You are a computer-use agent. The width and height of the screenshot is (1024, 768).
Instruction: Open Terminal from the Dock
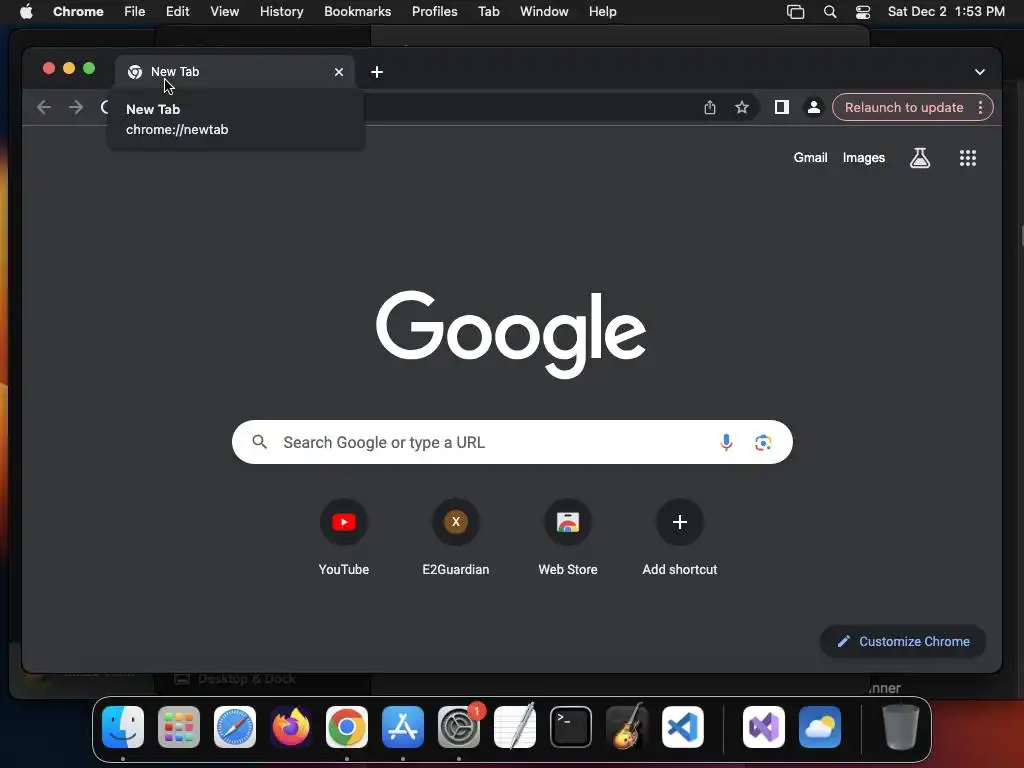pos(571,727)
